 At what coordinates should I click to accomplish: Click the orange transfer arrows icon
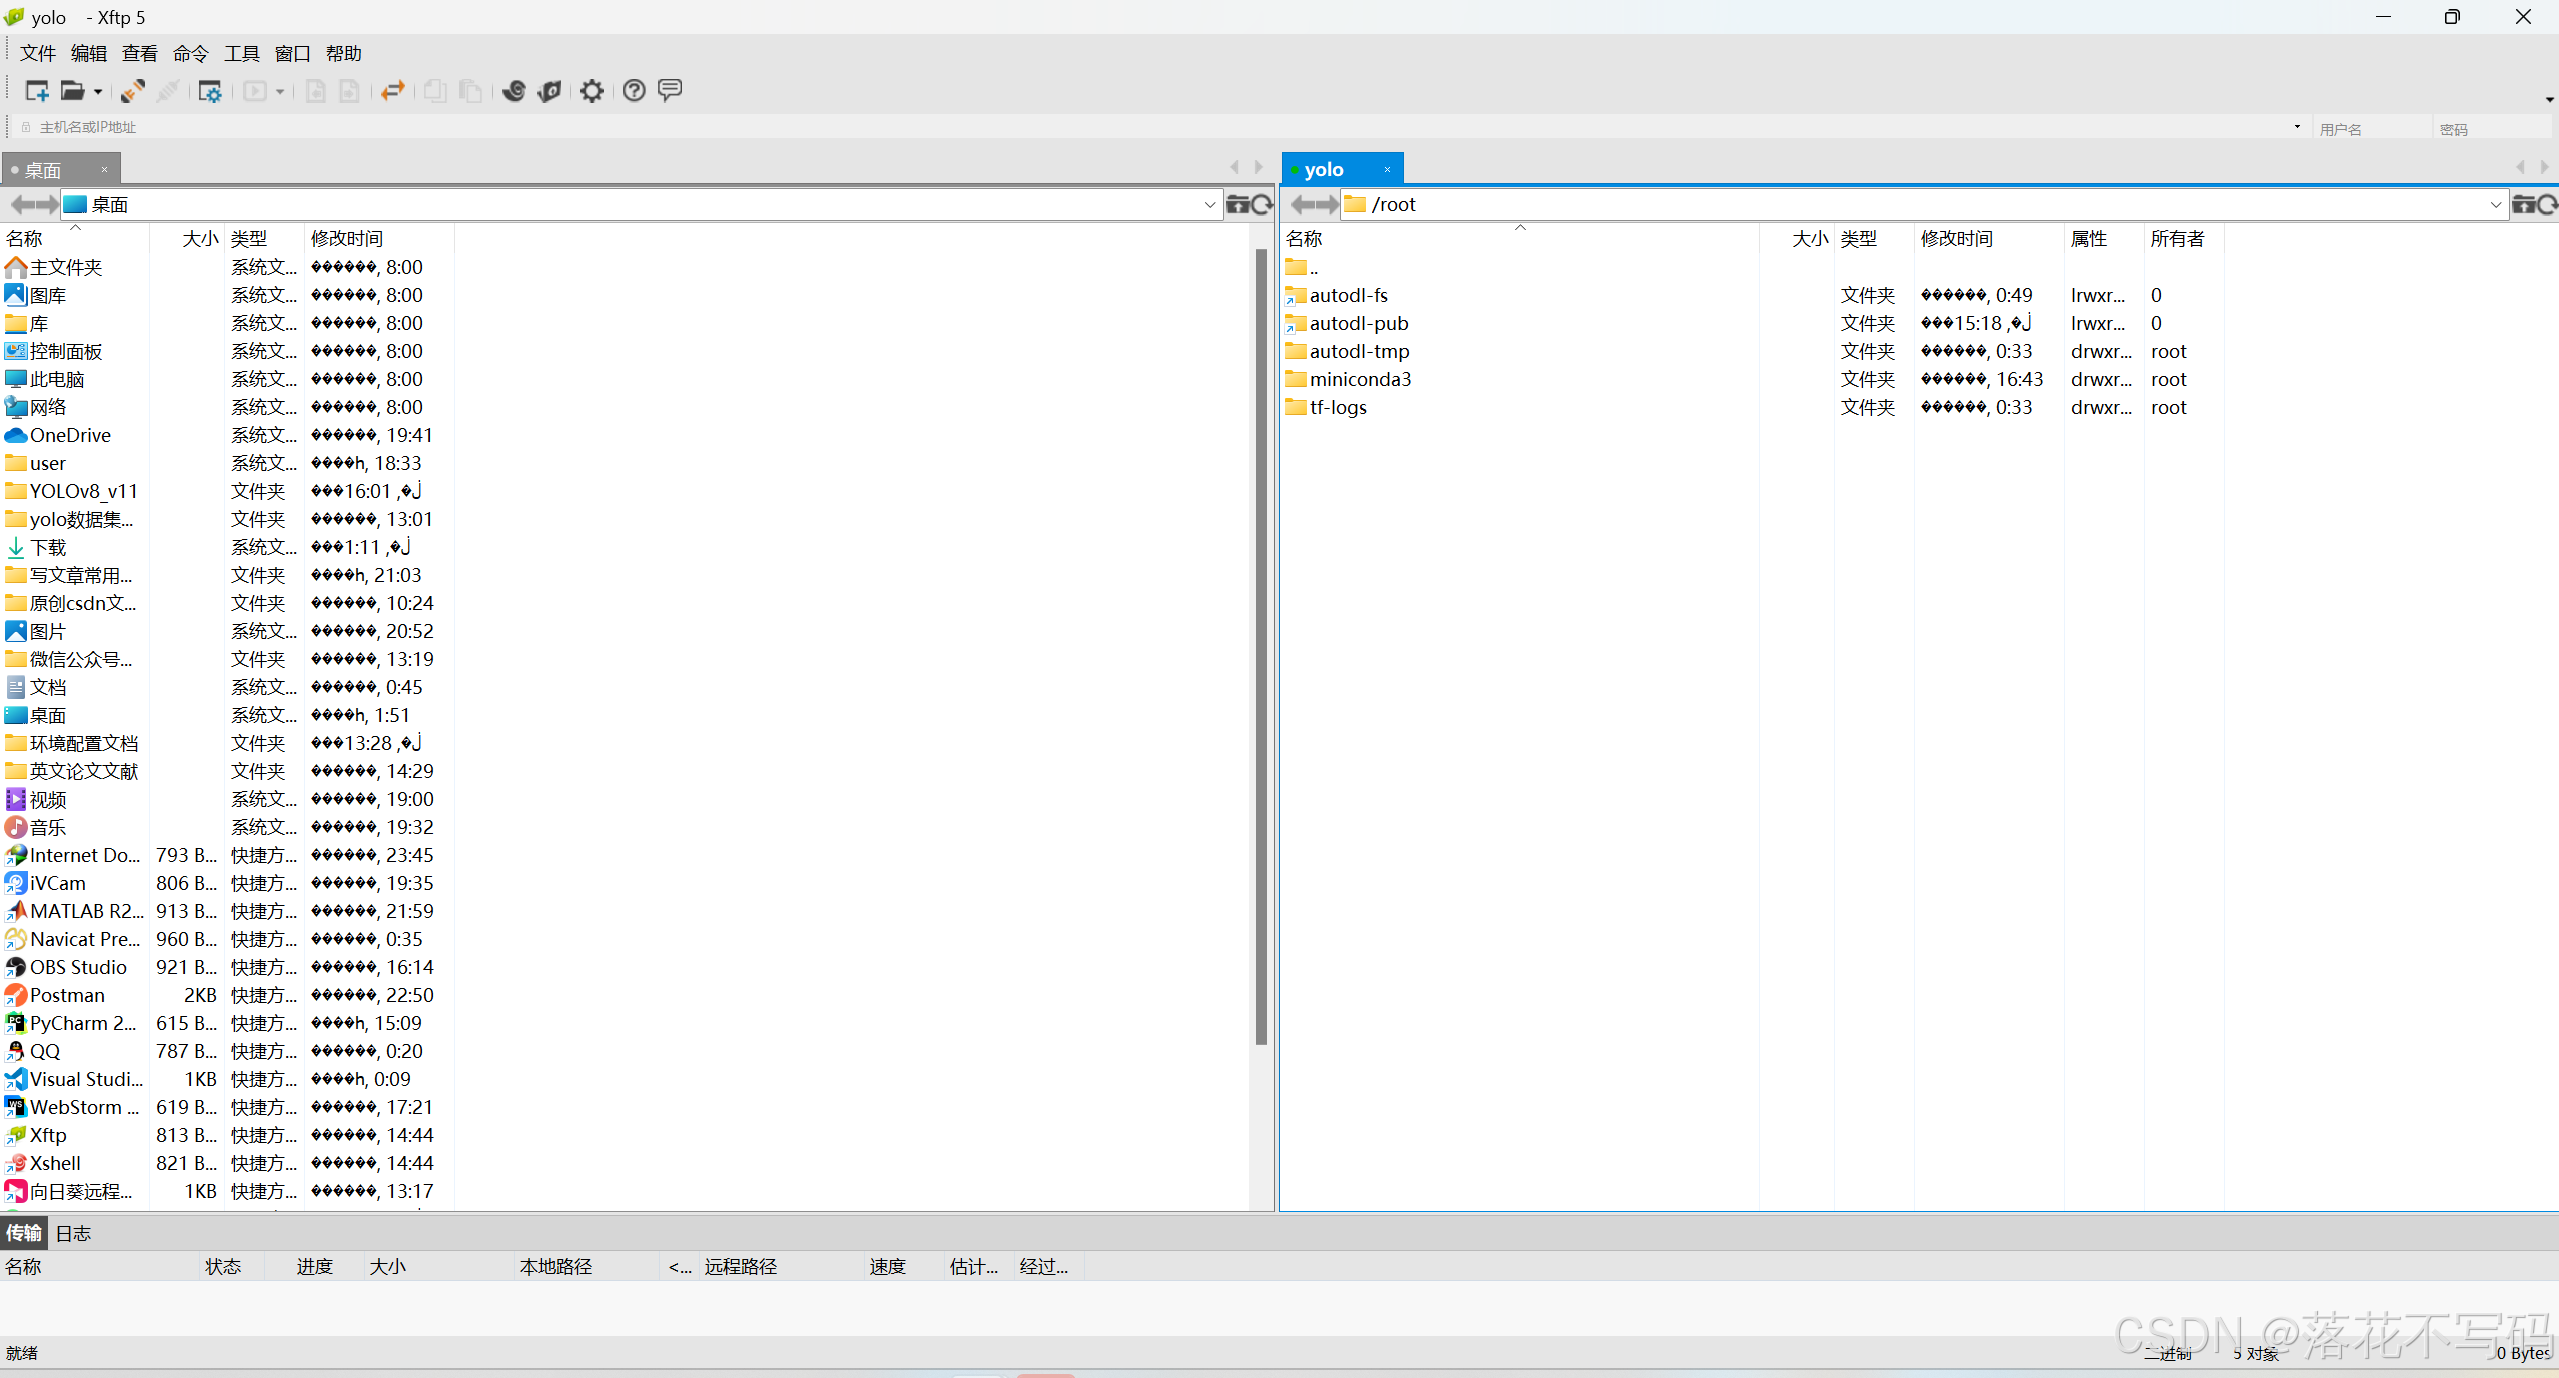(393, 91)
